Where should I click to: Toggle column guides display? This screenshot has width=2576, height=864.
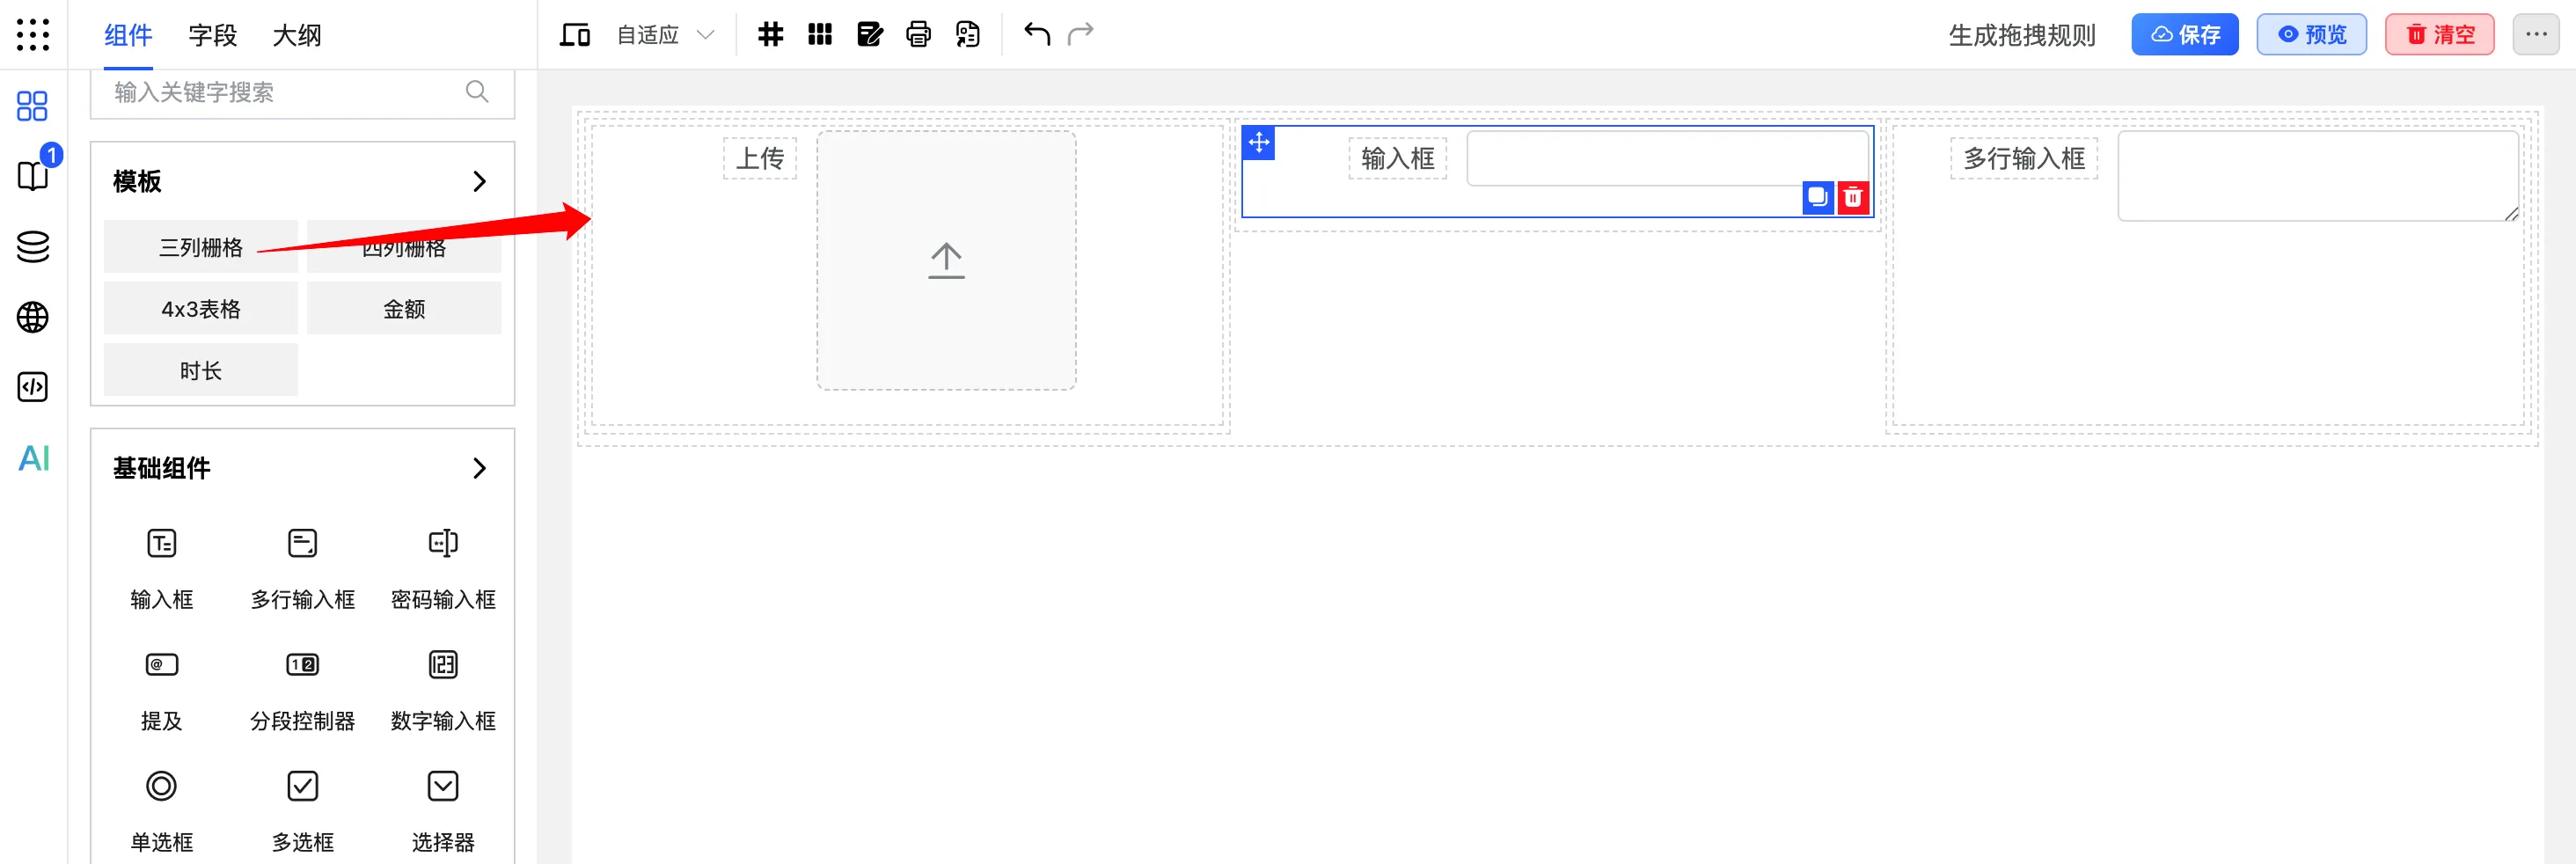click(820, 33)
